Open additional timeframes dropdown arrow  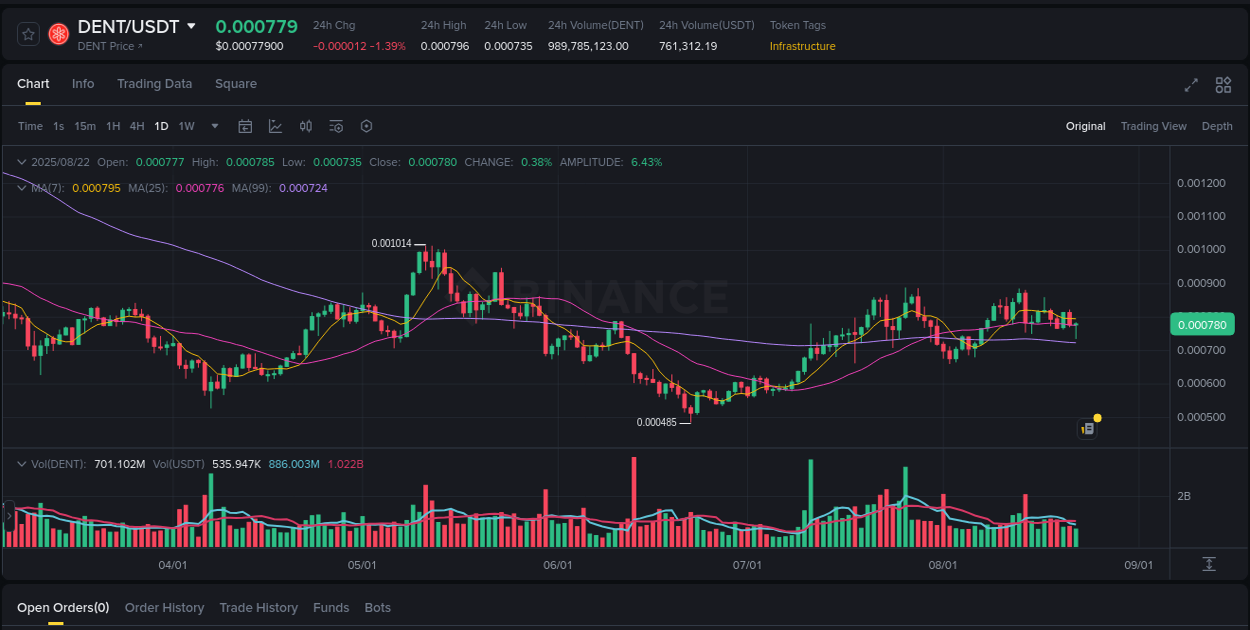click(214, 126)
